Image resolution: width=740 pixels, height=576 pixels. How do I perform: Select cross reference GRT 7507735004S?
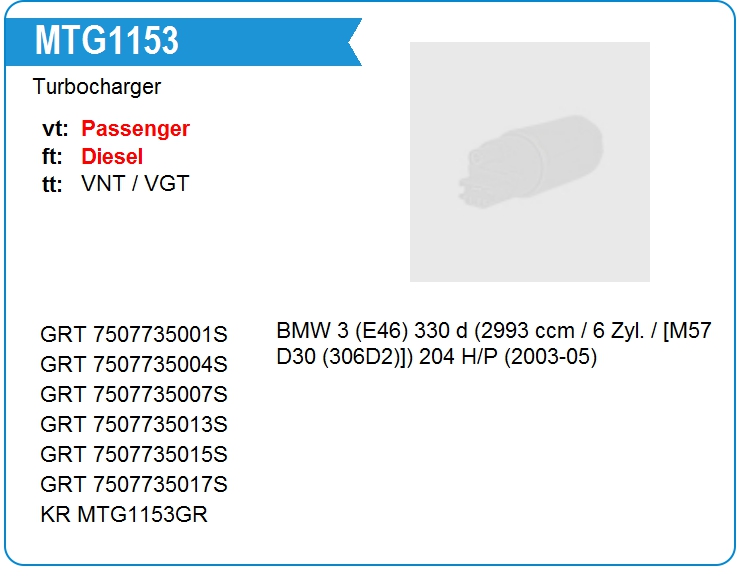point(134,364)
